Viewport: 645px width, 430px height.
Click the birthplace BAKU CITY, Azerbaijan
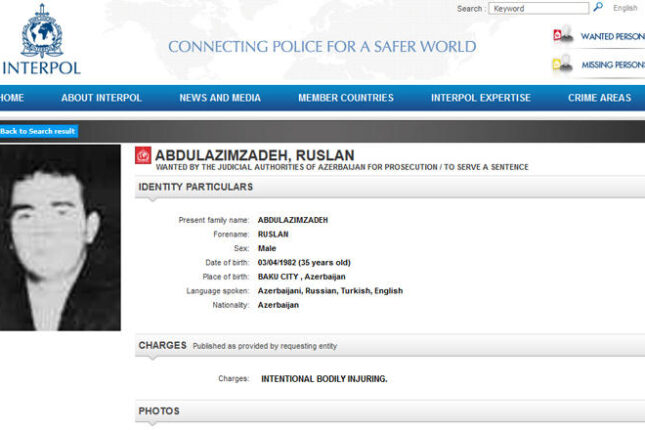click(302, 277)
